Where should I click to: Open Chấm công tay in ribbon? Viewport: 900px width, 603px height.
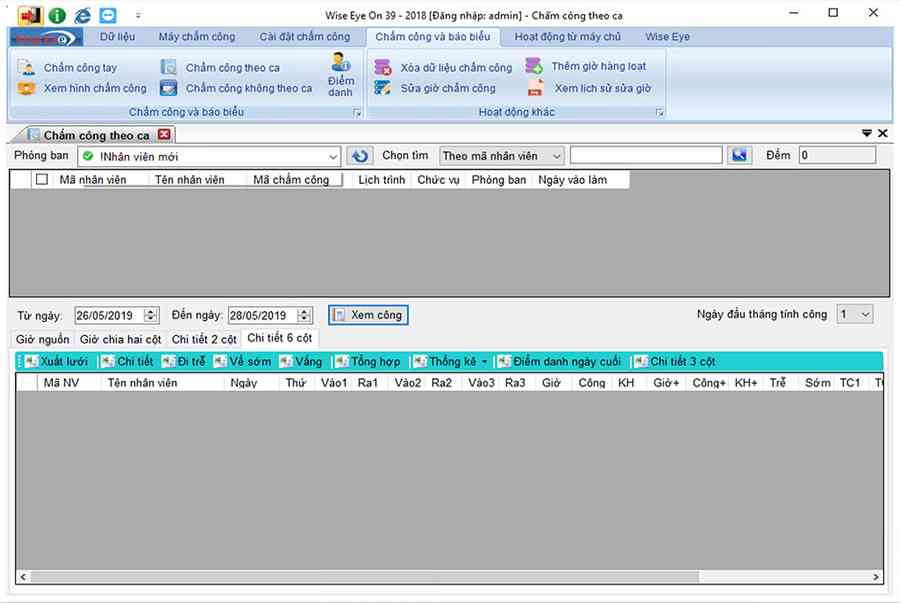pyautogui.click(x=80, y=68)
